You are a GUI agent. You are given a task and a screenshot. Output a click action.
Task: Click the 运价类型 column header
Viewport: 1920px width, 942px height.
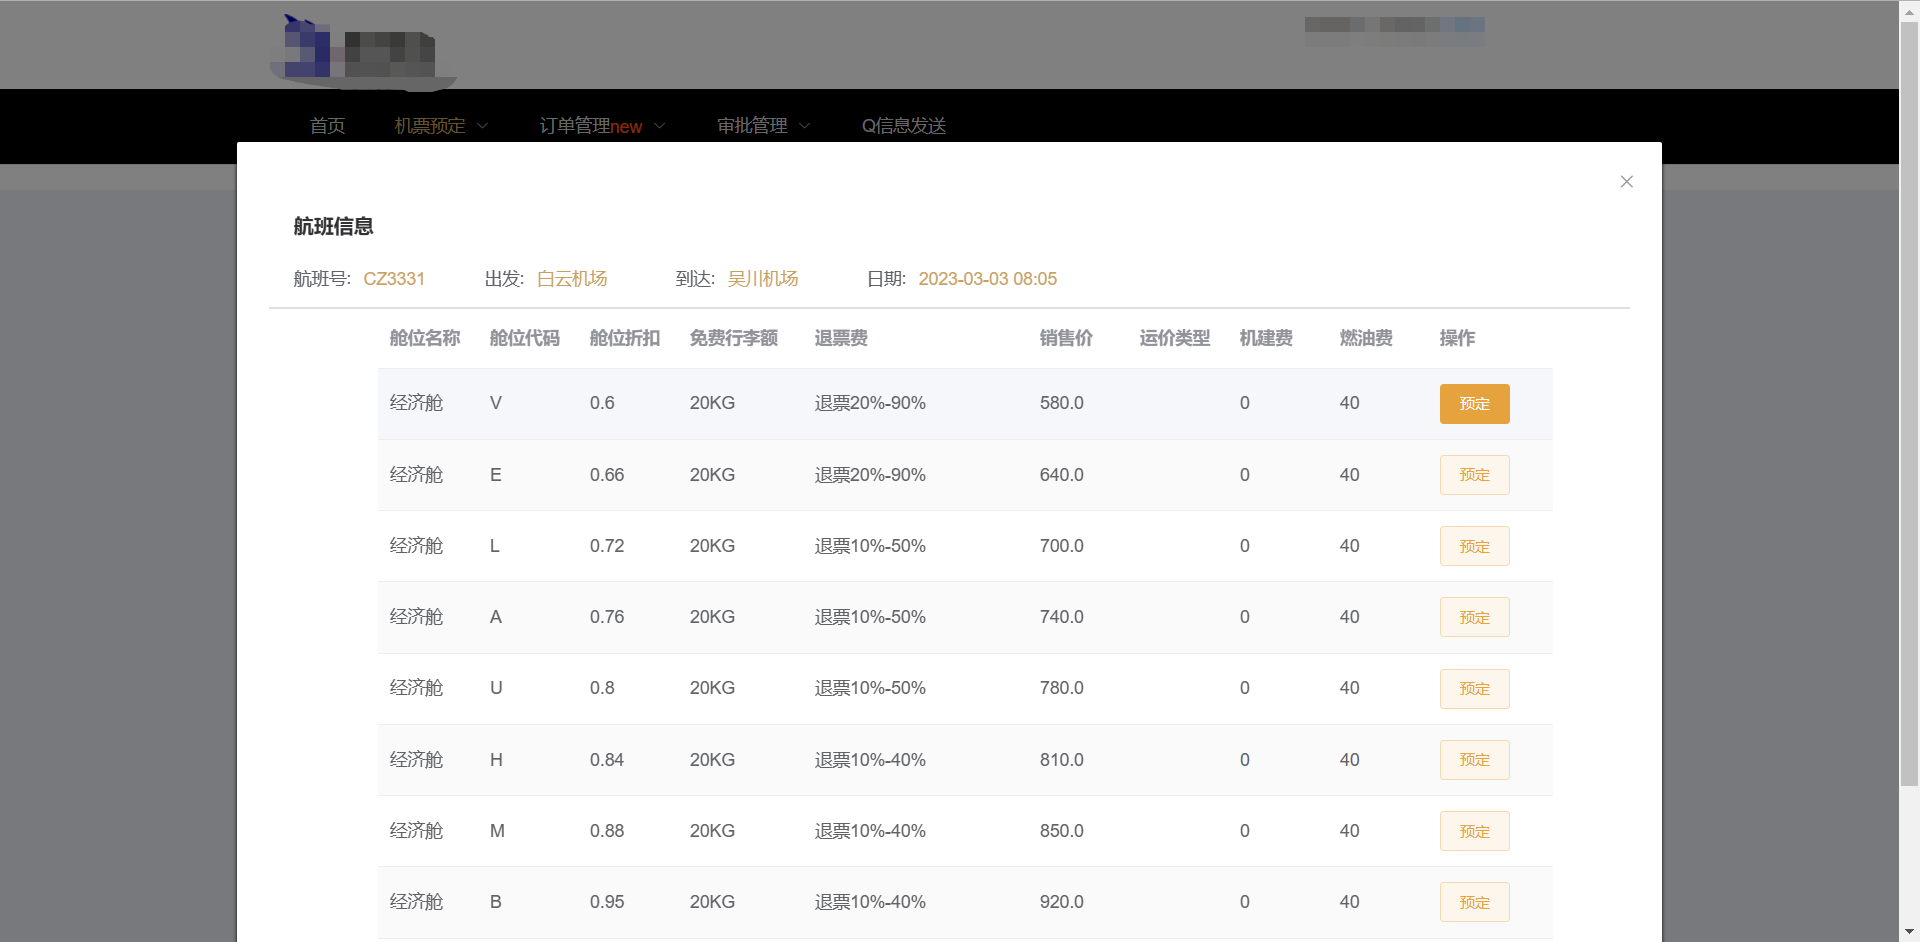click(x=1175, y=338)
